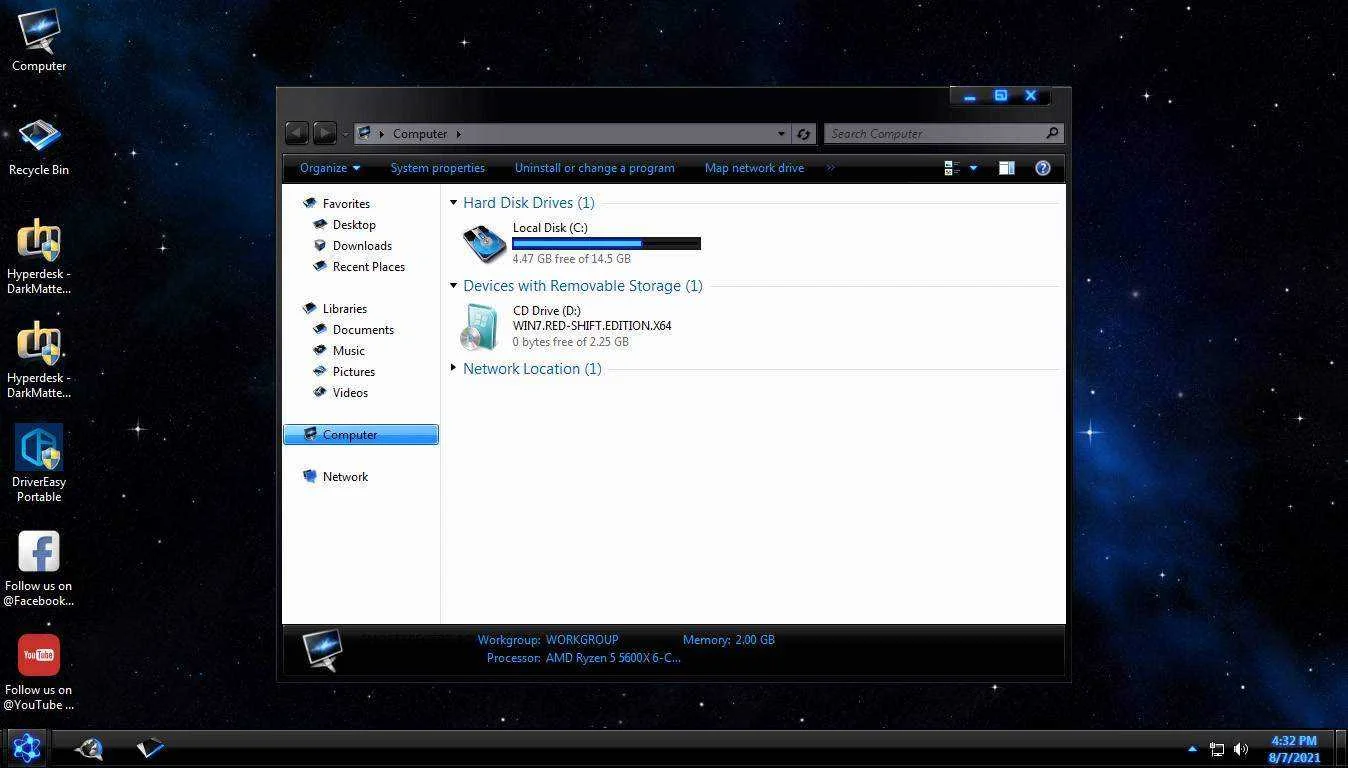Select the Local Disk (C:) drive icon
This screenshot has height=768, width=1348.
pos(484,243)
